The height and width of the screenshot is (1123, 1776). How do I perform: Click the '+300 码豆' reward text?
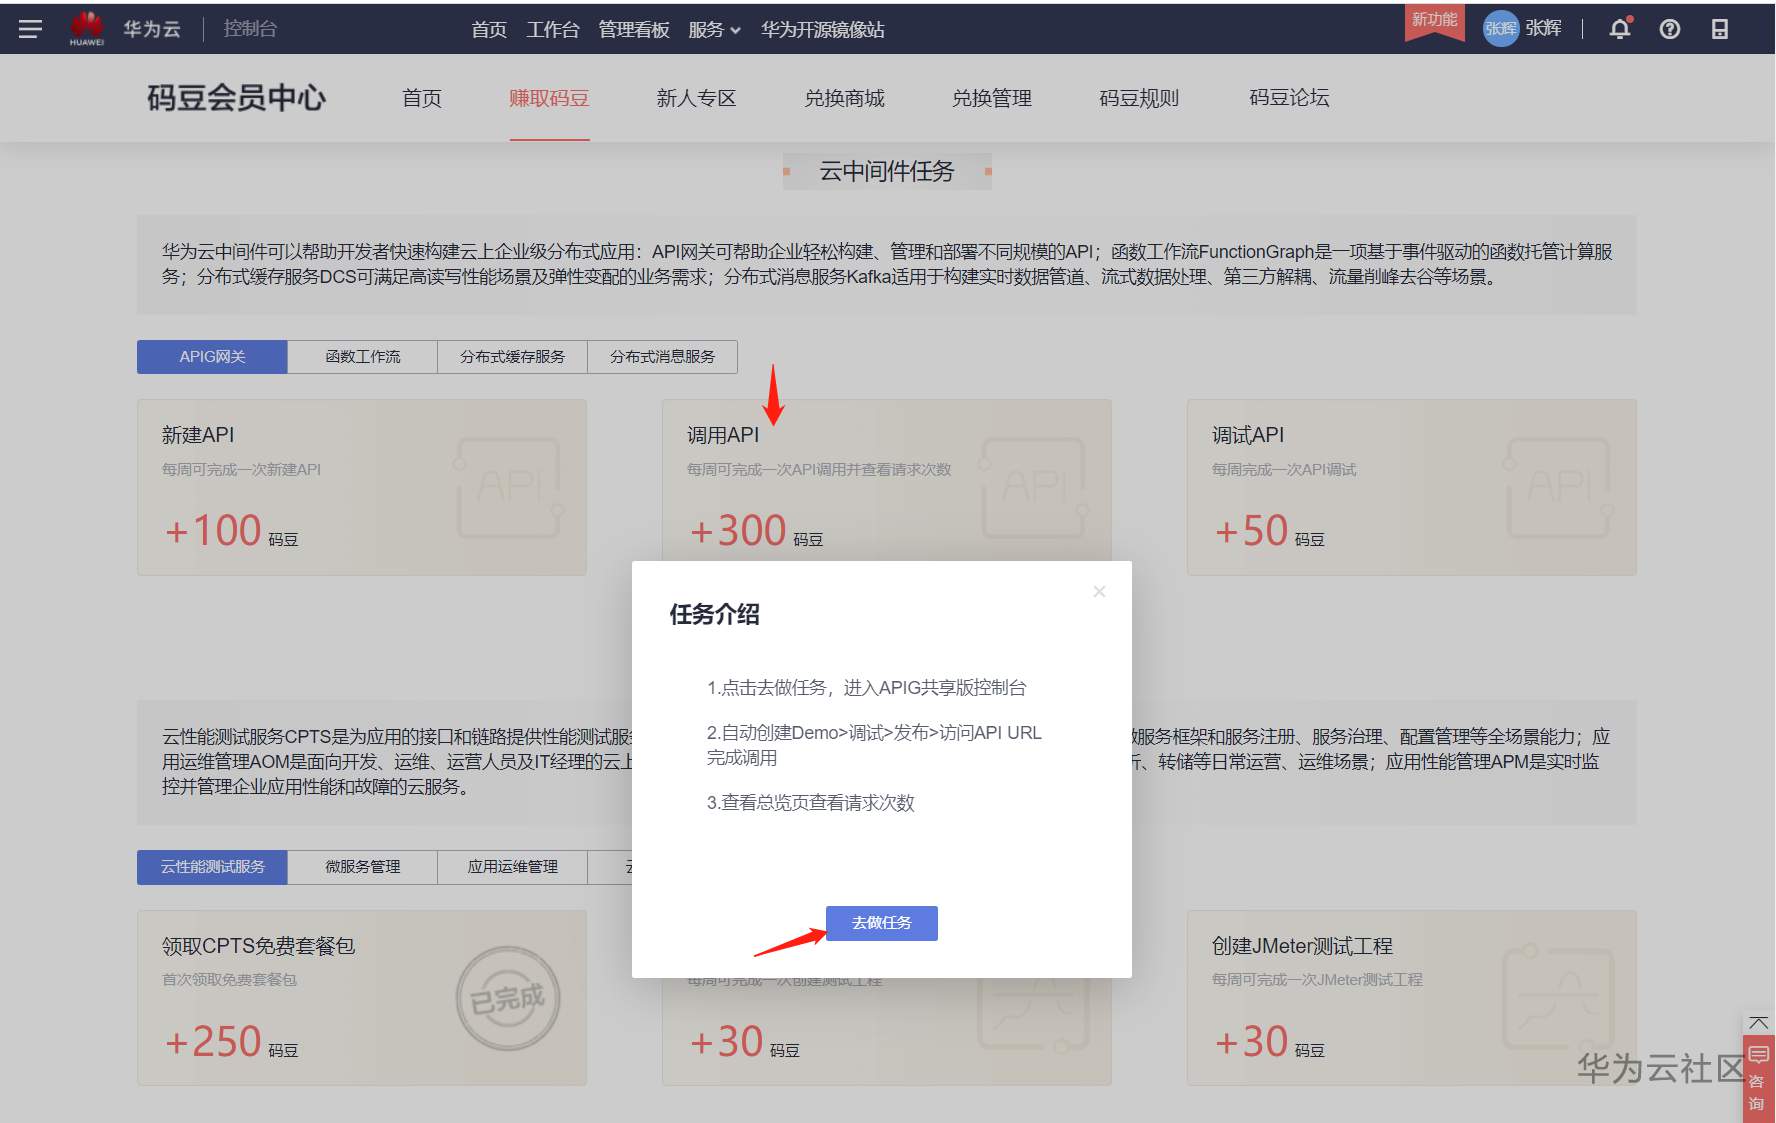[x=756, y=530]
